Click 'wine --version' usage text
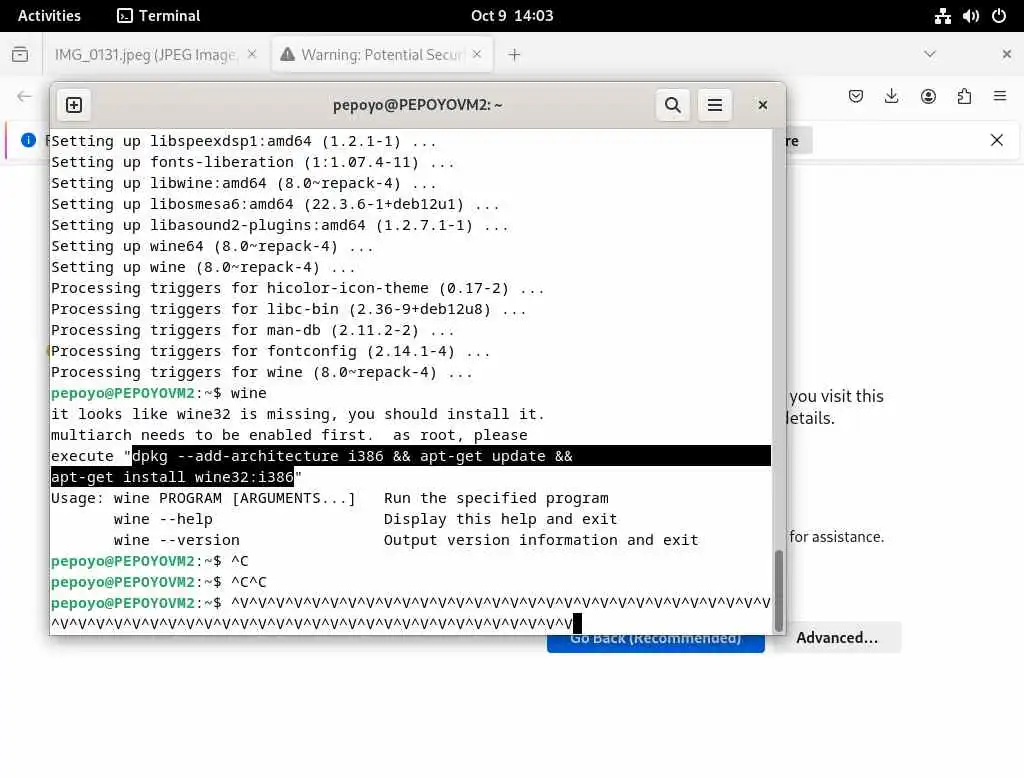This screenshot has height=778, width=1024. click(x=176, y=540)
